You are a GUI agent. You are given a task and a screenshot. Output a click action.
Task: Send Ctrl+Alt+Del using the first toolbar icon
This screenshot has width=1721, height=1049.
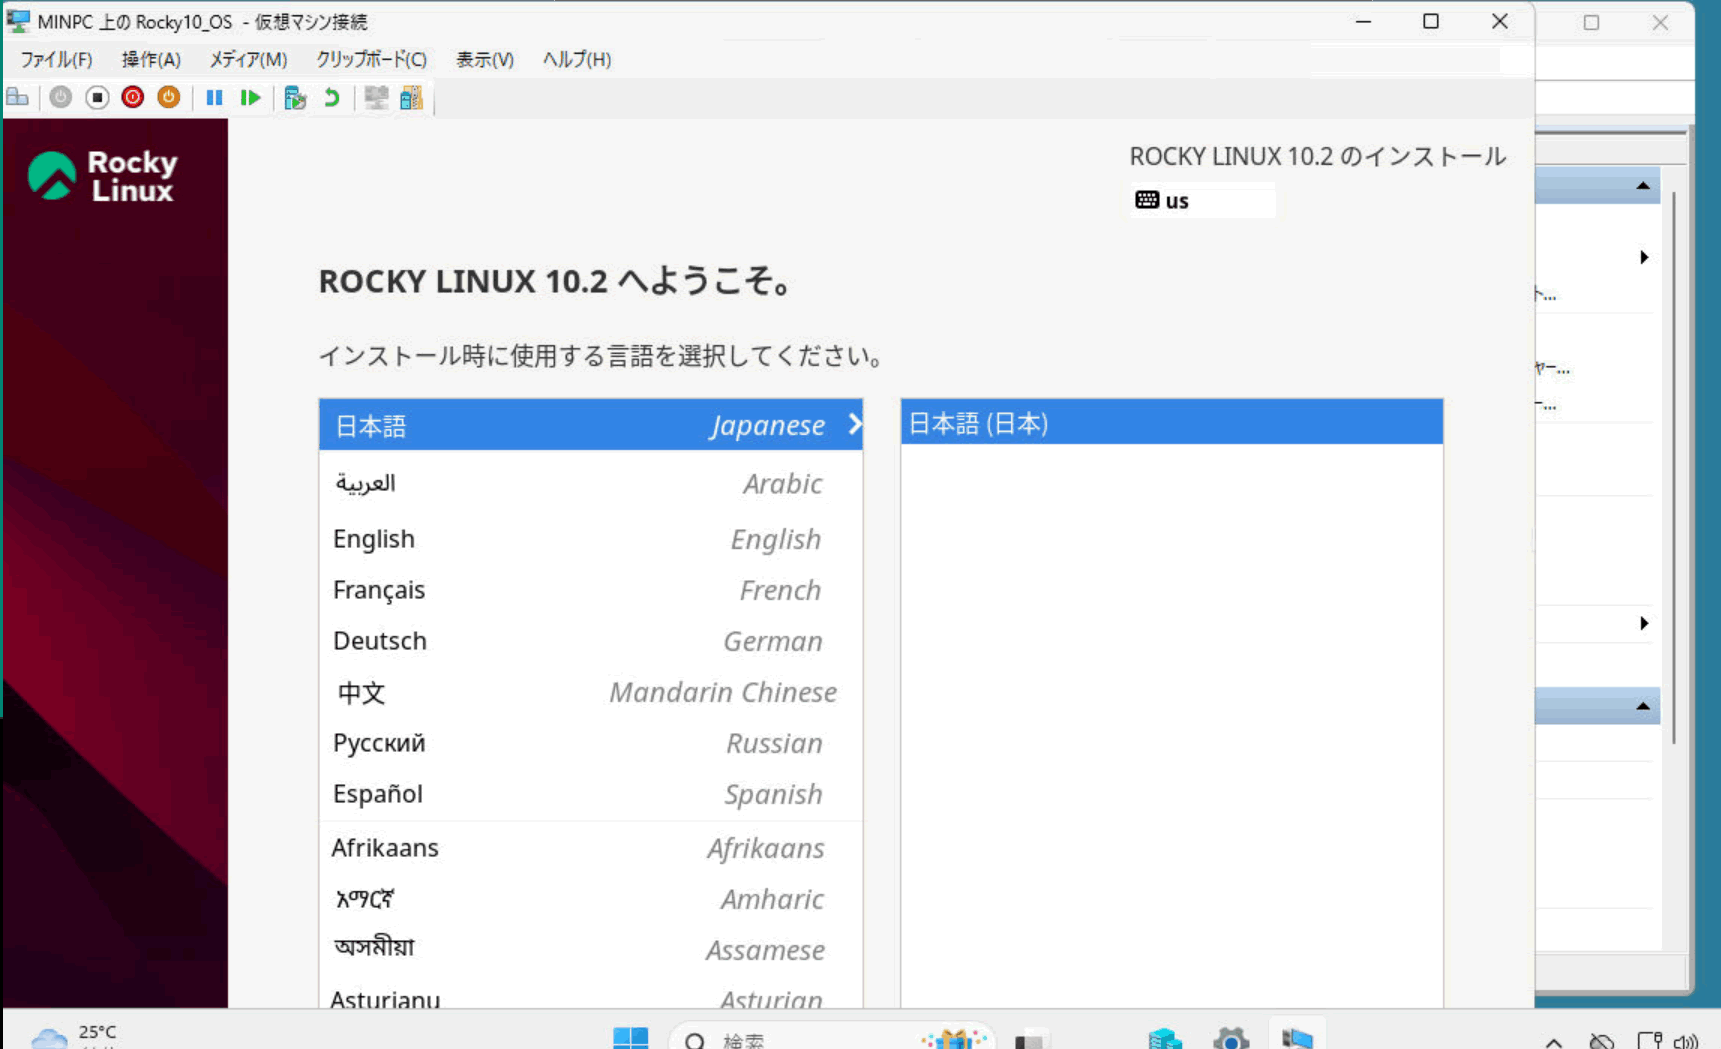[17, 97]
